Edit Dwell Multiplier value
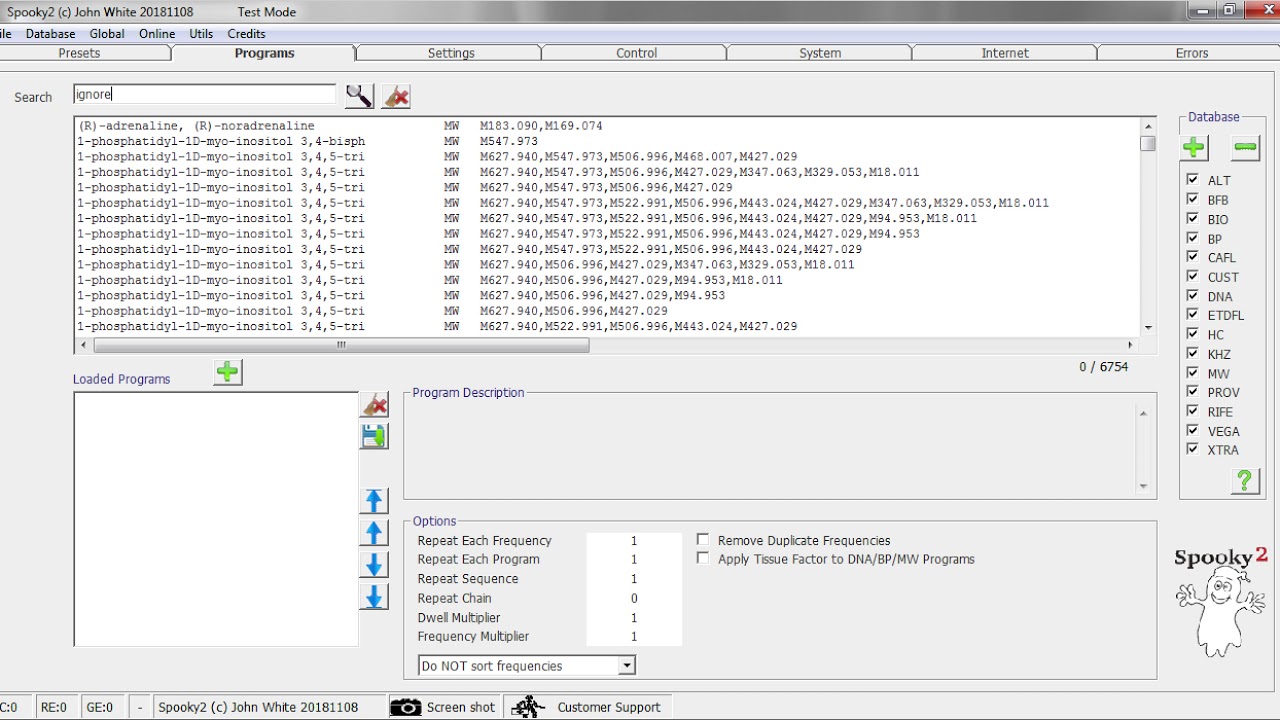 click(634, 618)
